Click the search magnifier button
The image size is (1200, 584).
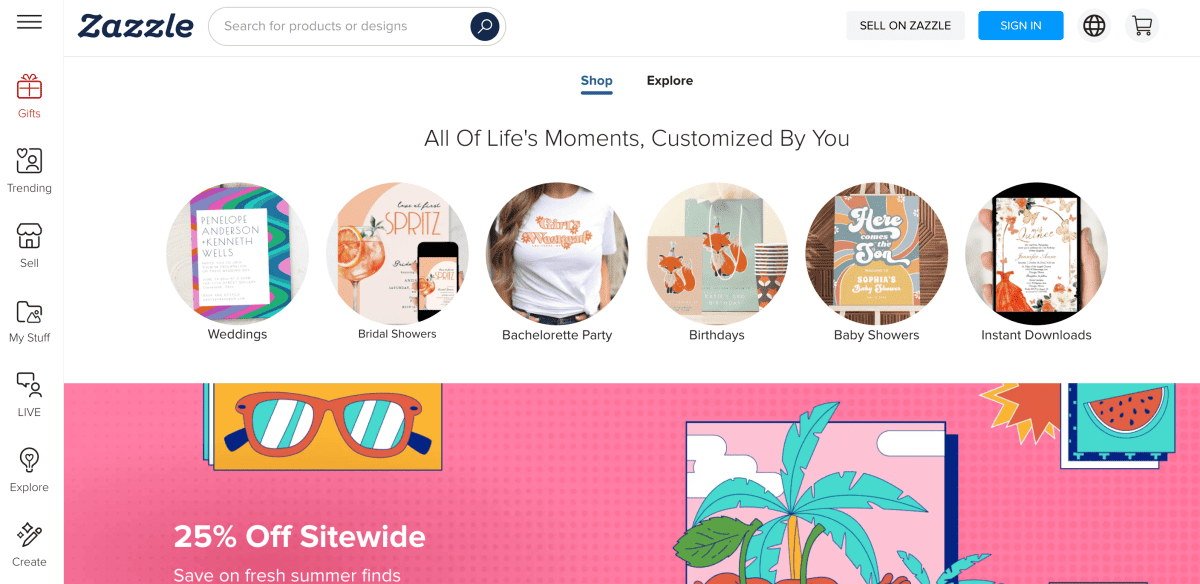click(x=485, y=26)
